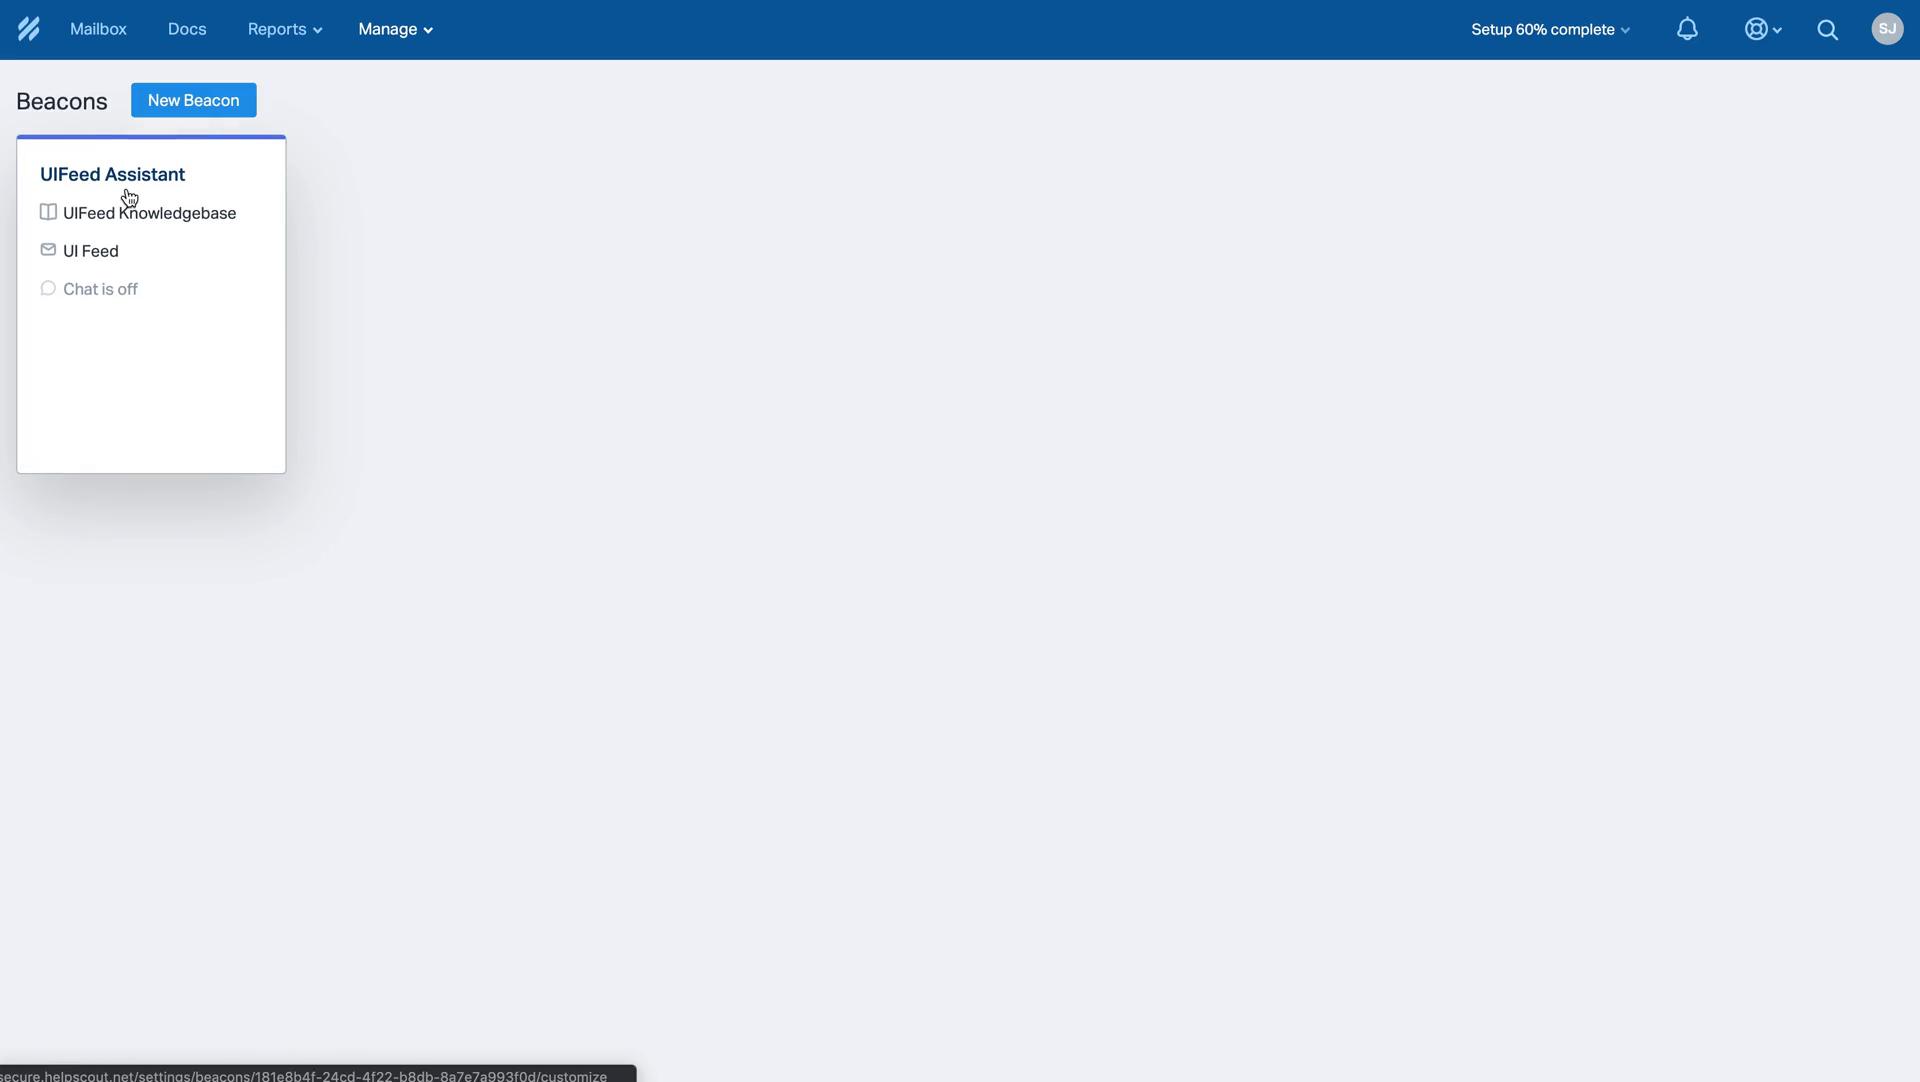This screenshot has height=1082, width=1920.
Task: Toggle the UIFeed Knowledgebase visibility
Action: (47, 212)
